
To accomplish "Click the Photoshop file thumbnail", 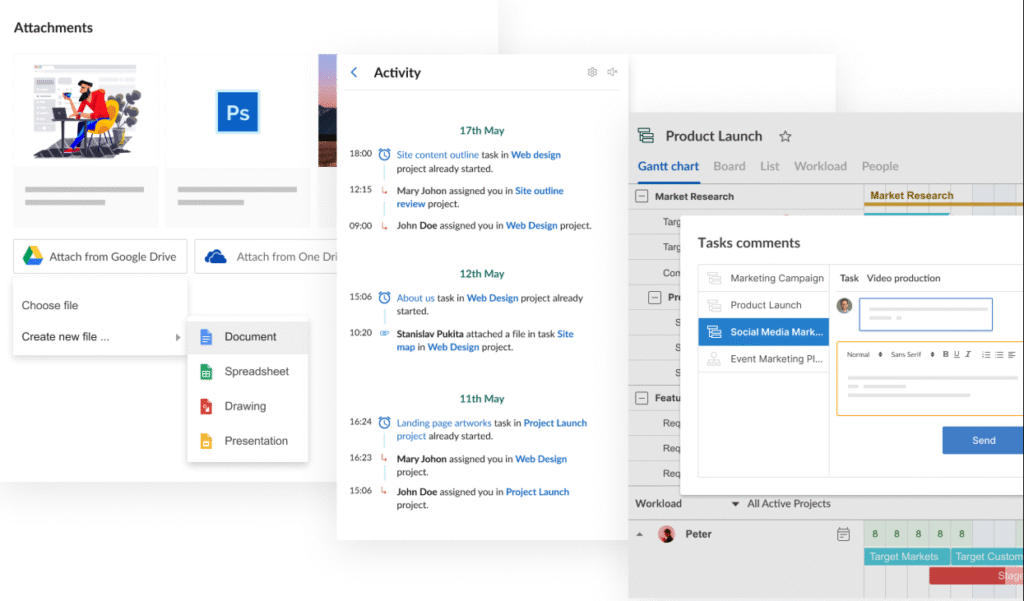I will [x=238, y=112].
